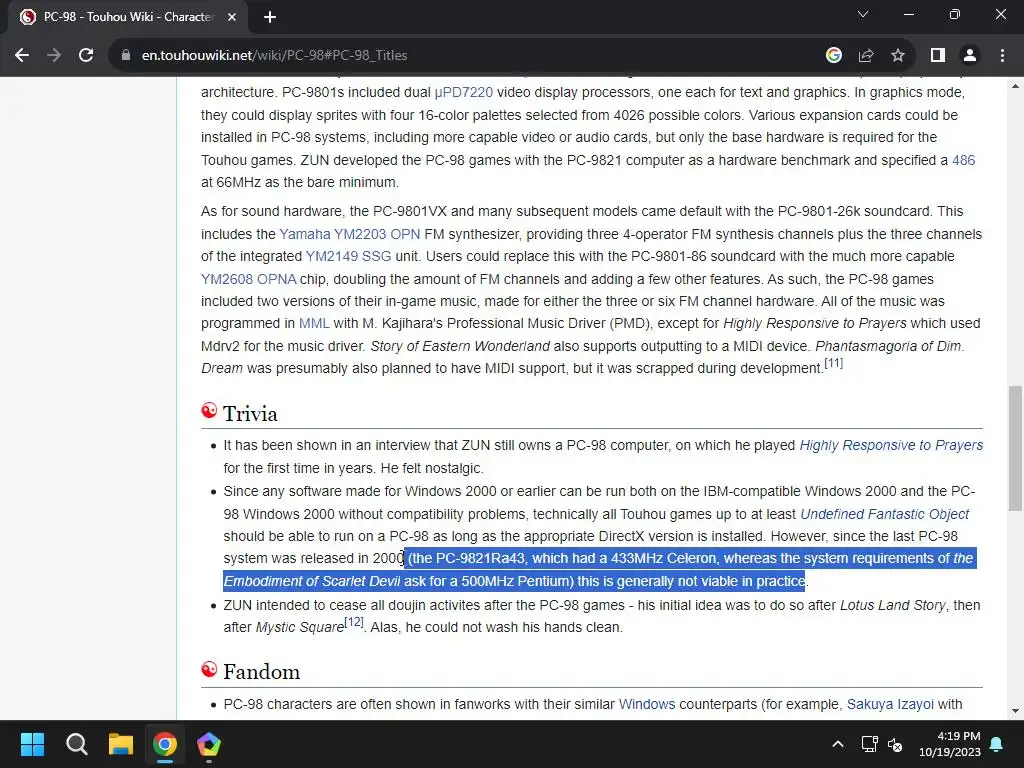
Task: Open the Google icon in the address bar
Action: [833, 56]
